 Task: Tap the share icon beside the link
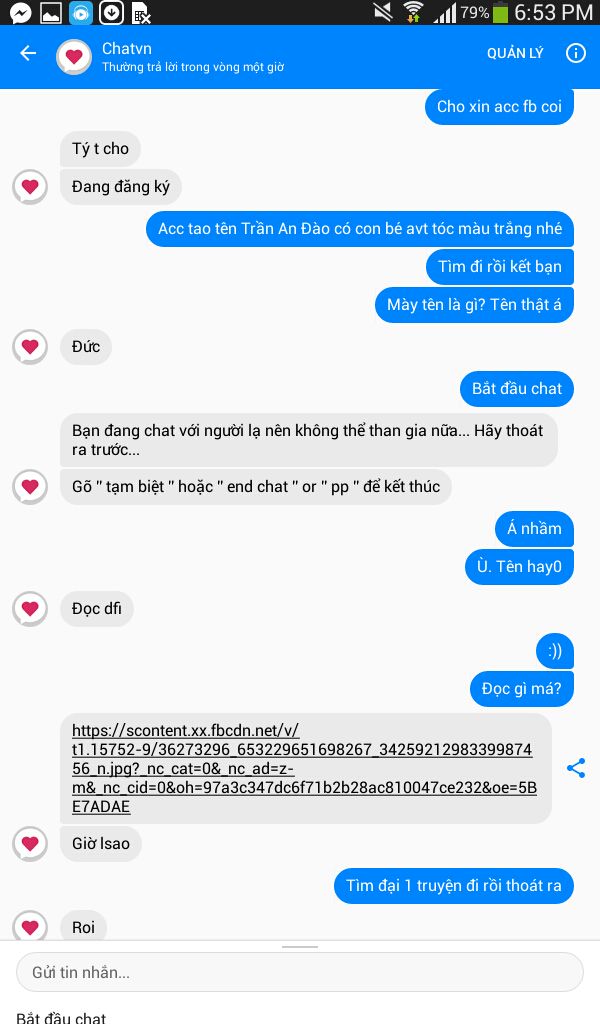pos(576,768)
